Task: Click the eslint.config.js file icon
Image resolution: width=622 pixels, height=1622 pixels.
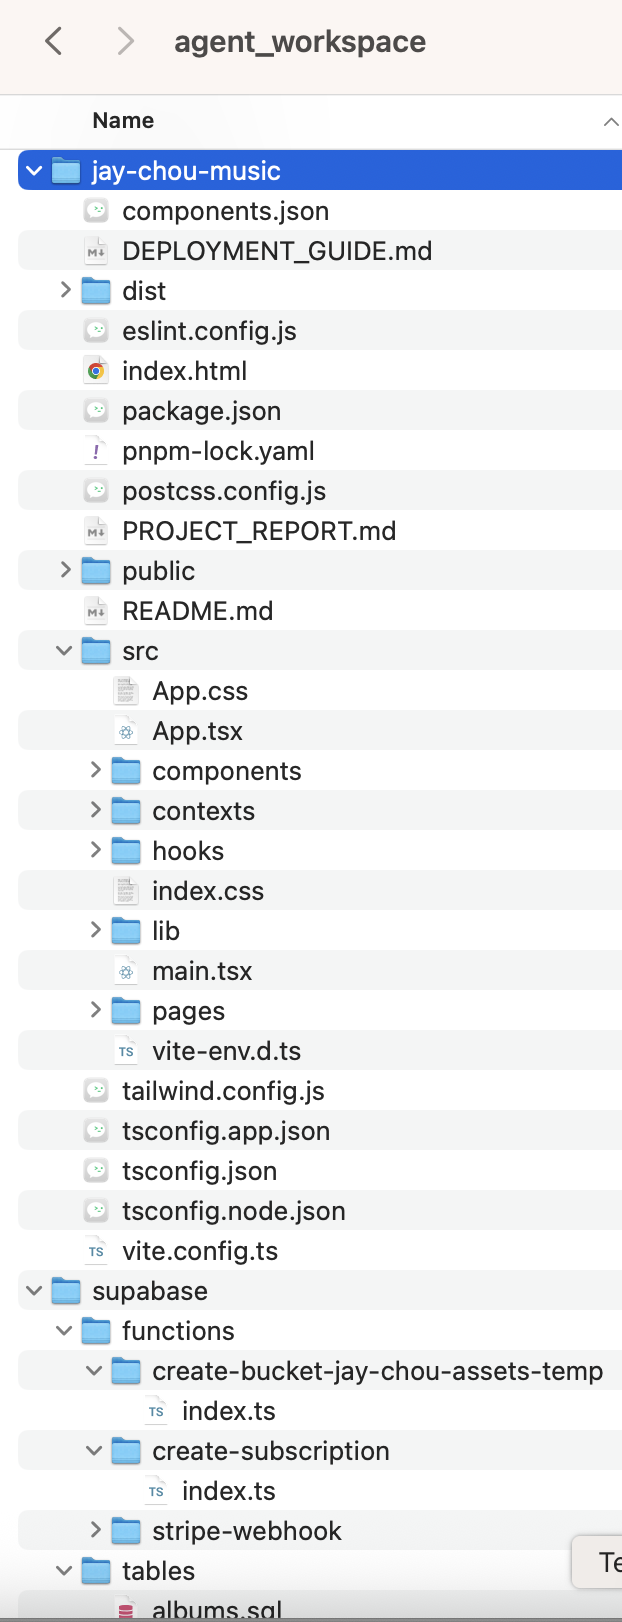Action: (x=96, y=331)
